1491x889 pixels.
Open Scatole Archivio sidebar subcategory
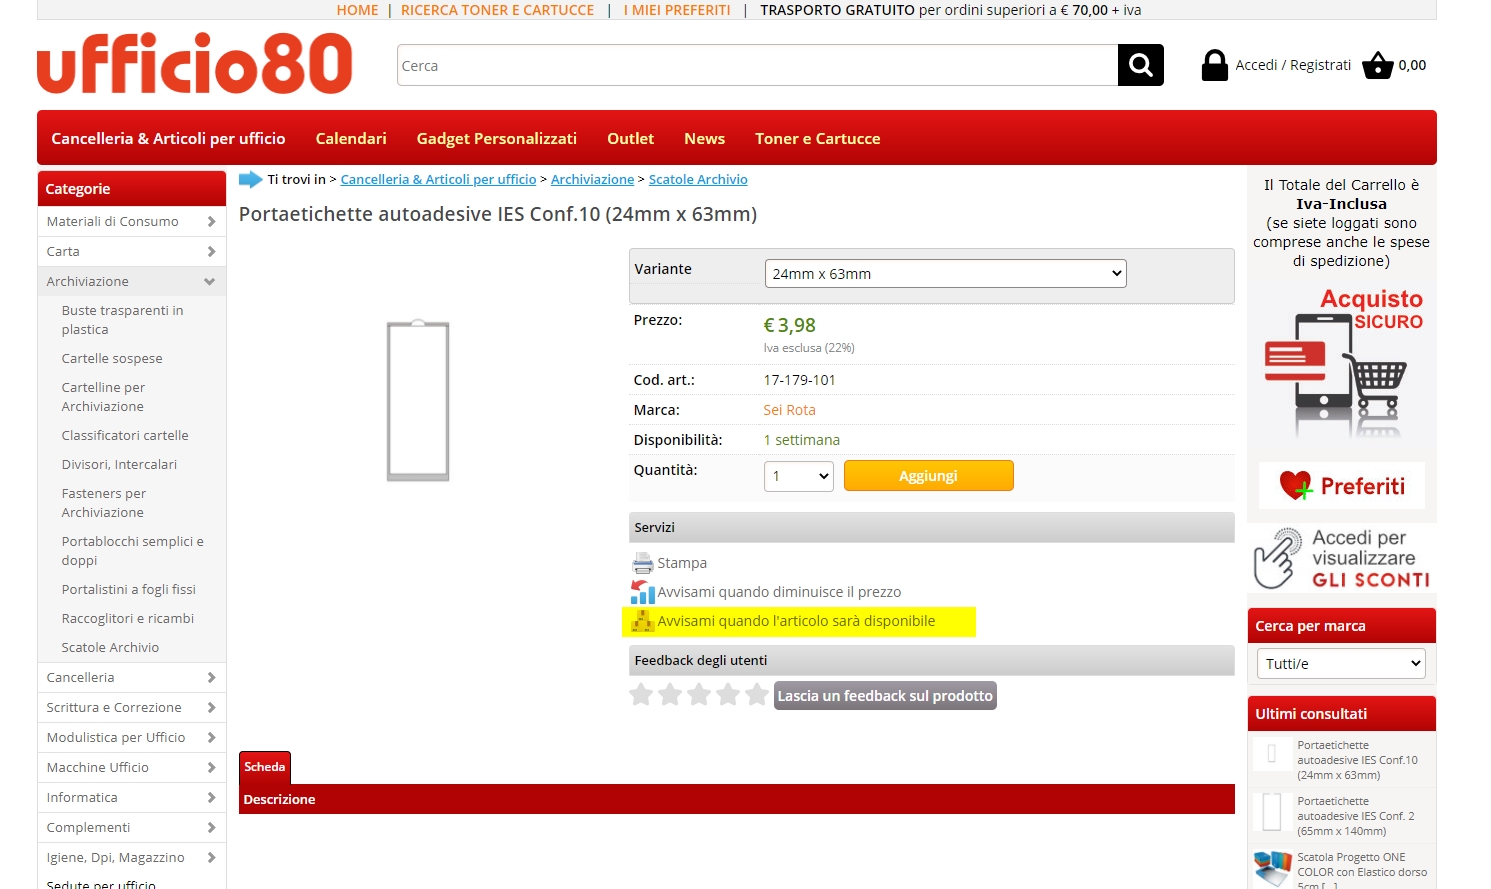pyautogui.click(x=110, y=648)
